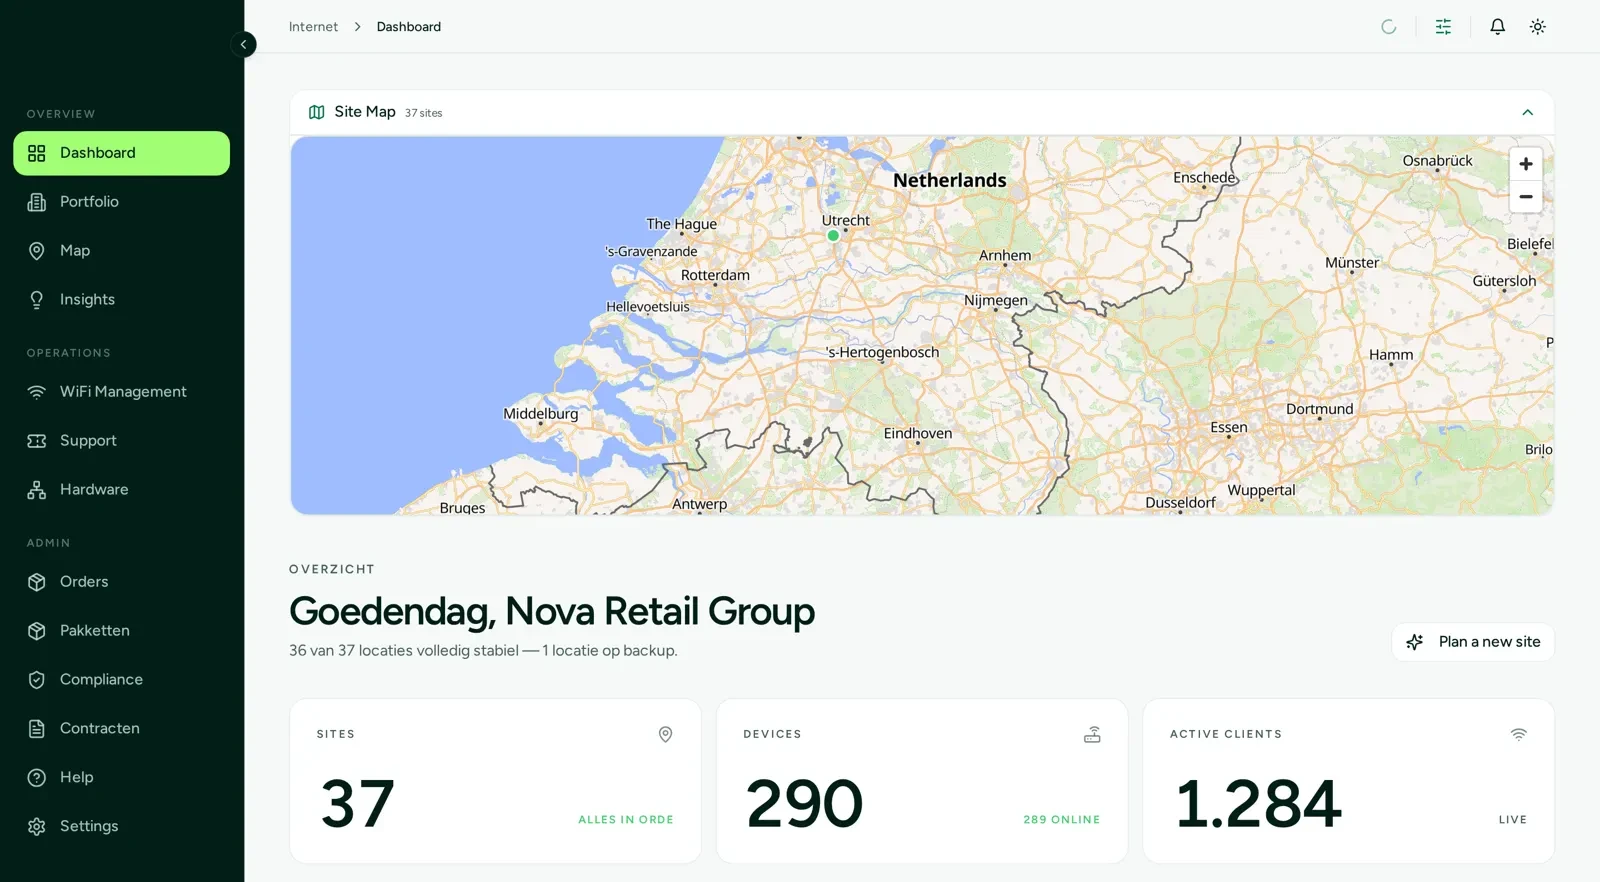The width and height of the screenshot is (1600, 882).
Task: Click the Compliance shield icon
Action: (x=37, y=680)
